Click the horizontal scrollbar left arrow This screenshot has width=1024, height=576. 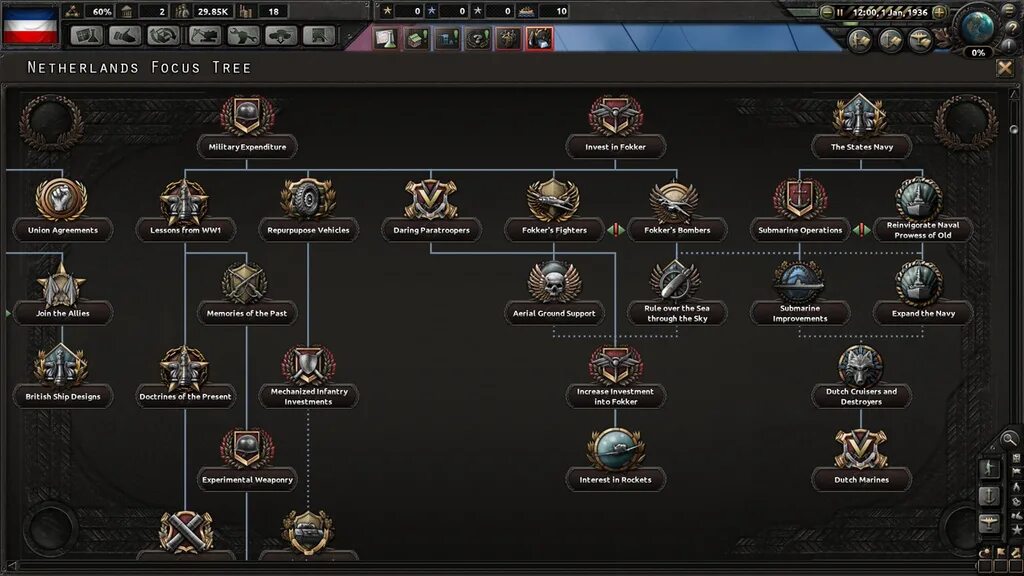[x=12, y=565]
